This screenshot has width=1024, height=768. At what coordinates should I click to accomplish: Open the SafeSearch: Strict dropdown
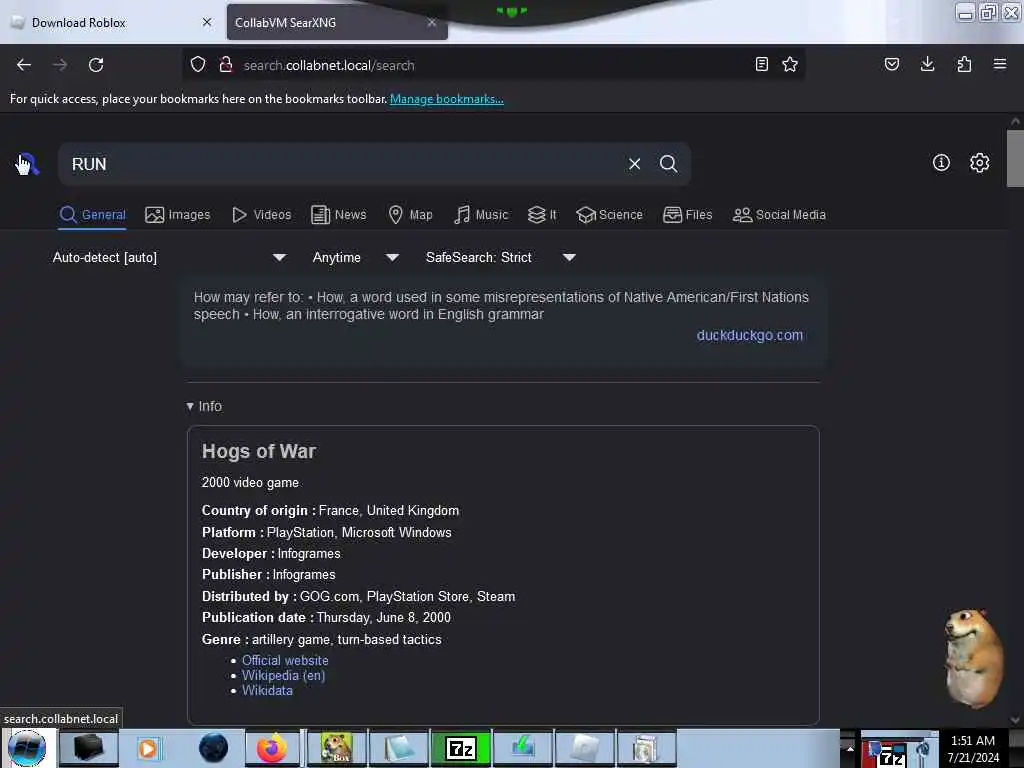pos(501,257)
